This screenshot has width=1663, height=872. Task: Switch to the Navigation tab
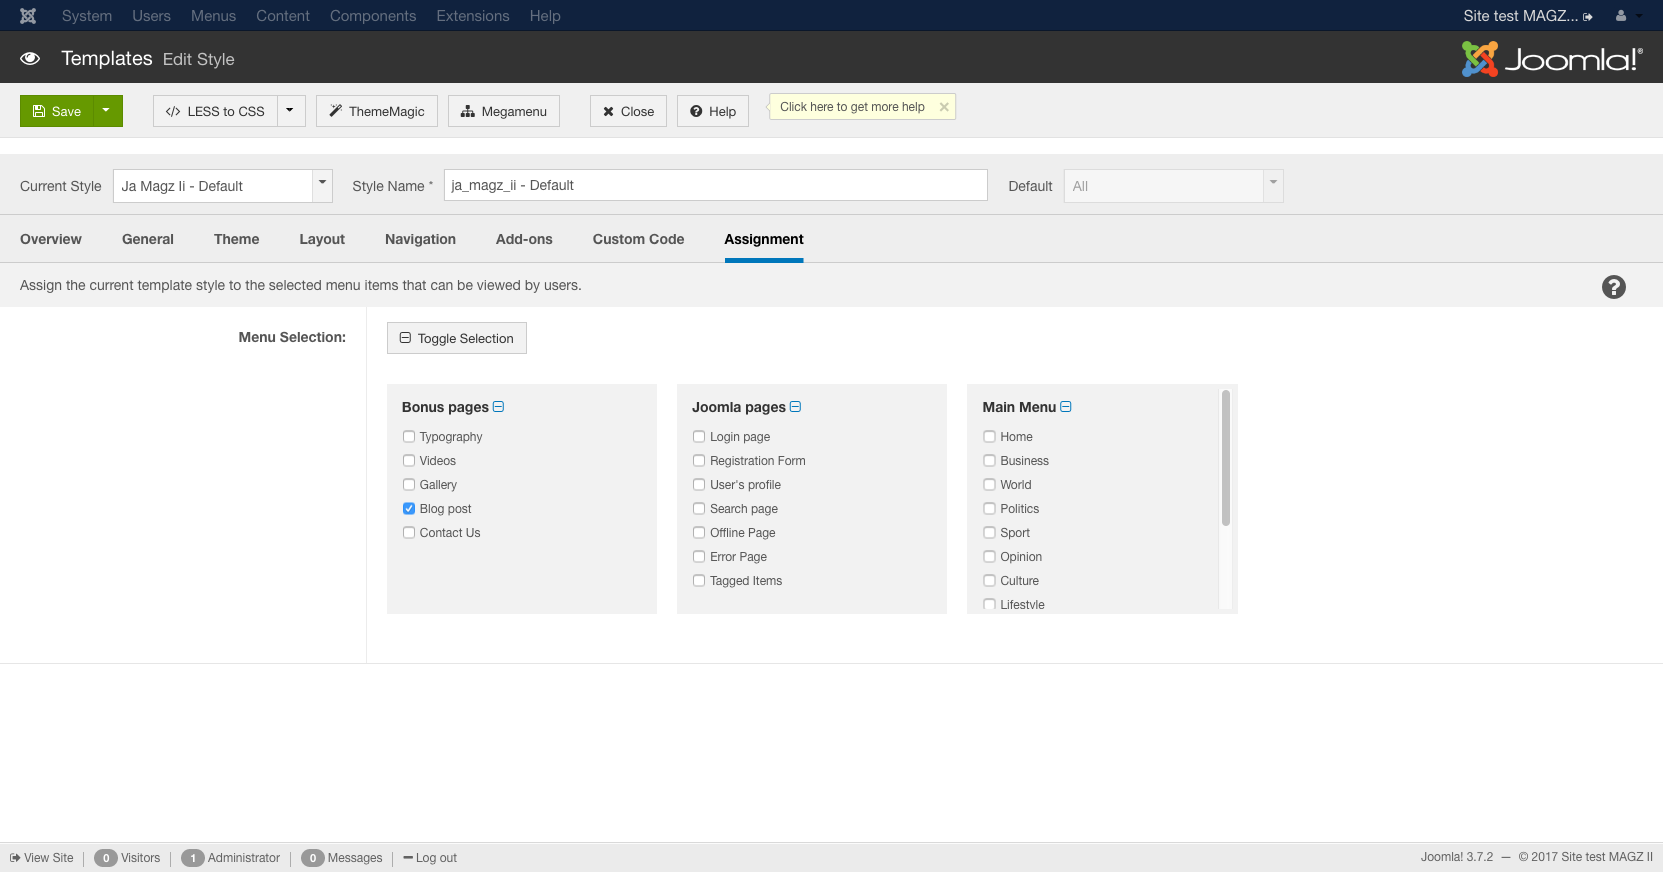point(420,239)
